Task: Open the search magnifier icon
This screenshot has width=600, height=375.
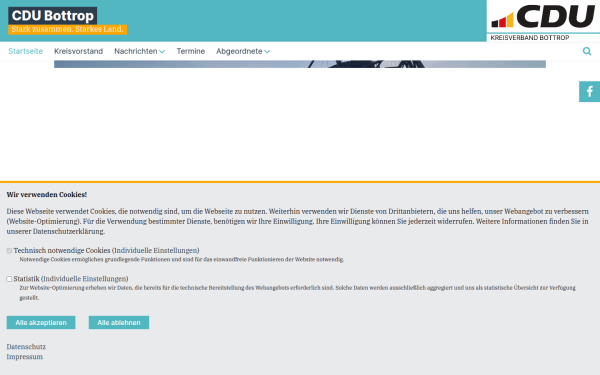Action: 587,51
